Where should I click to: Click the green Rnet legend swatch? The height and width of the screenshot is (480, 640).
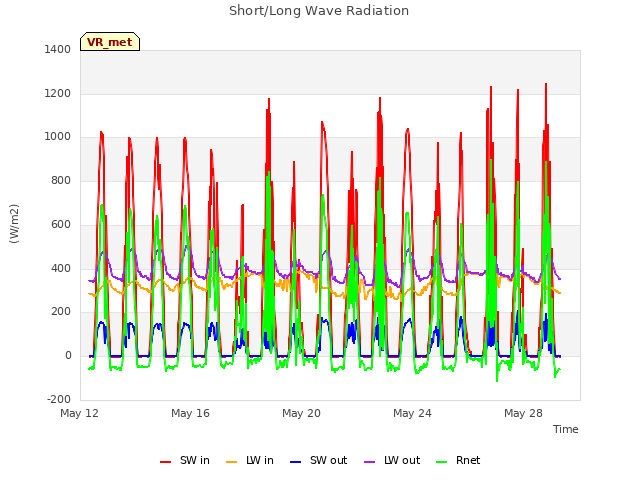[x=441, y=462]
